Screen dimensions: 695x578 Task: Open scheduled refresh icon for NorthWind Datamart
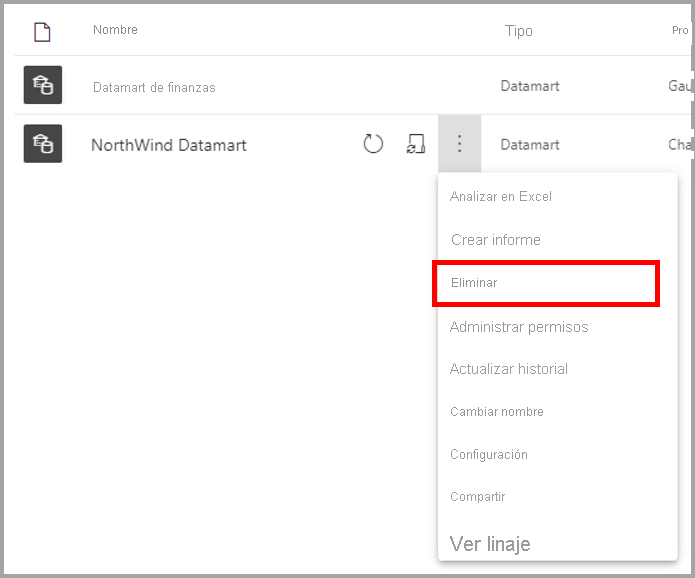pos(416,144)
